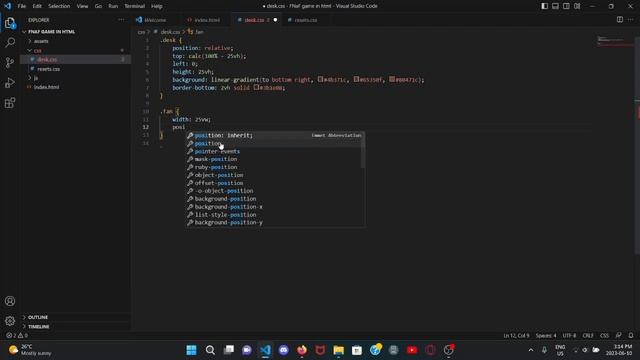Click the feedback icon in status bar
The width and height of the screenshot is (640, 360).
618,336
